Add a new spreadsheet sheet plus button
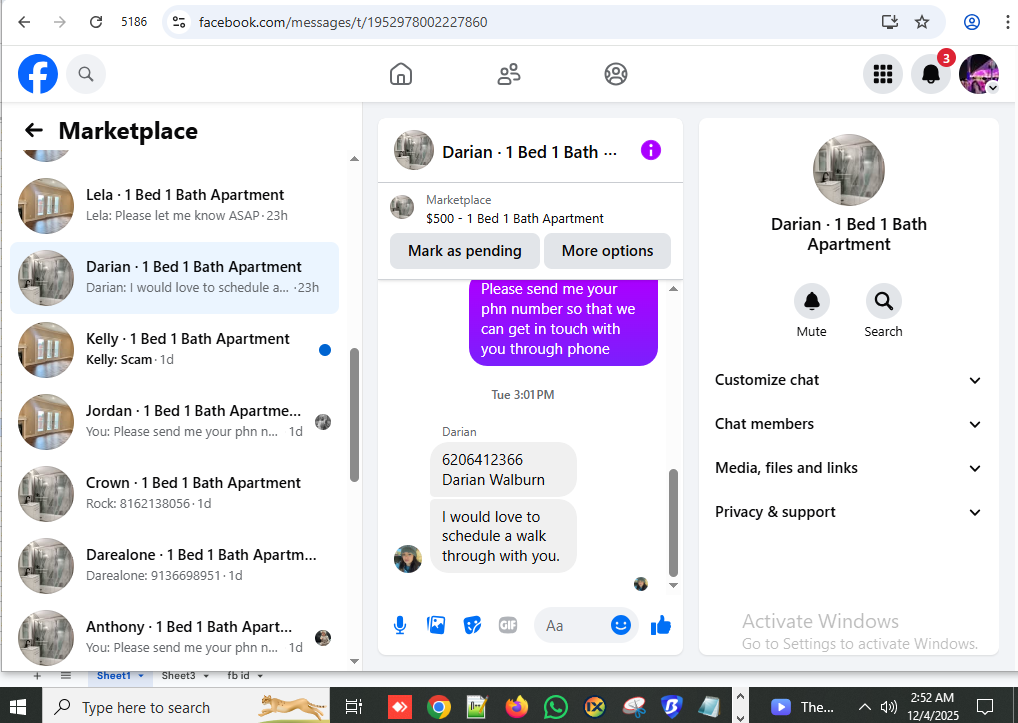The width and height of the screenshot is (1018, 723). (x=37, y=676)
